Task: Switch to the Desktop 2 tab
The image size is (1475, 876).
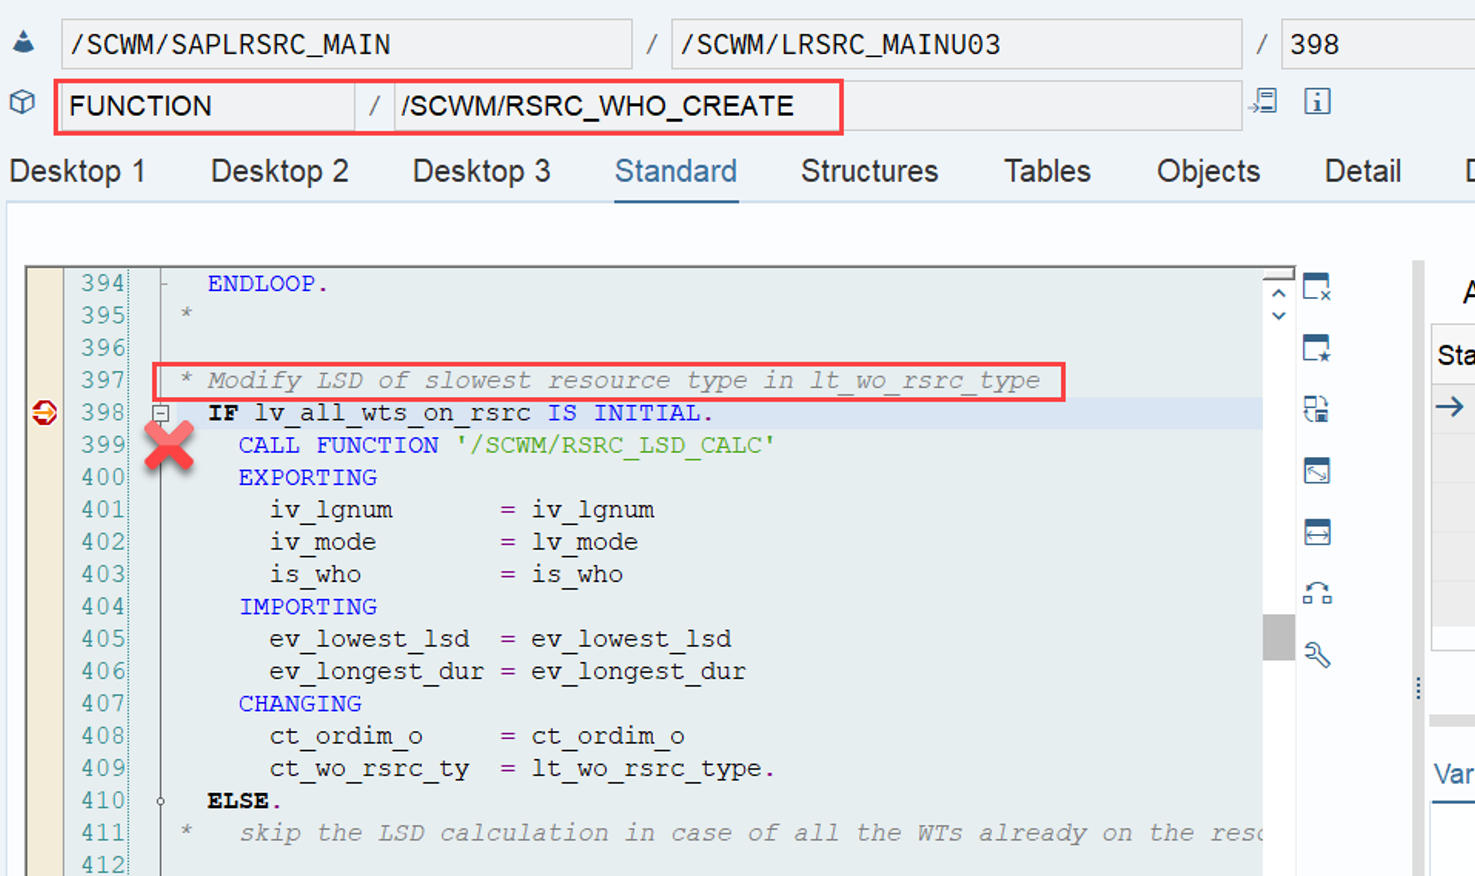Action: tap(280, 171)
